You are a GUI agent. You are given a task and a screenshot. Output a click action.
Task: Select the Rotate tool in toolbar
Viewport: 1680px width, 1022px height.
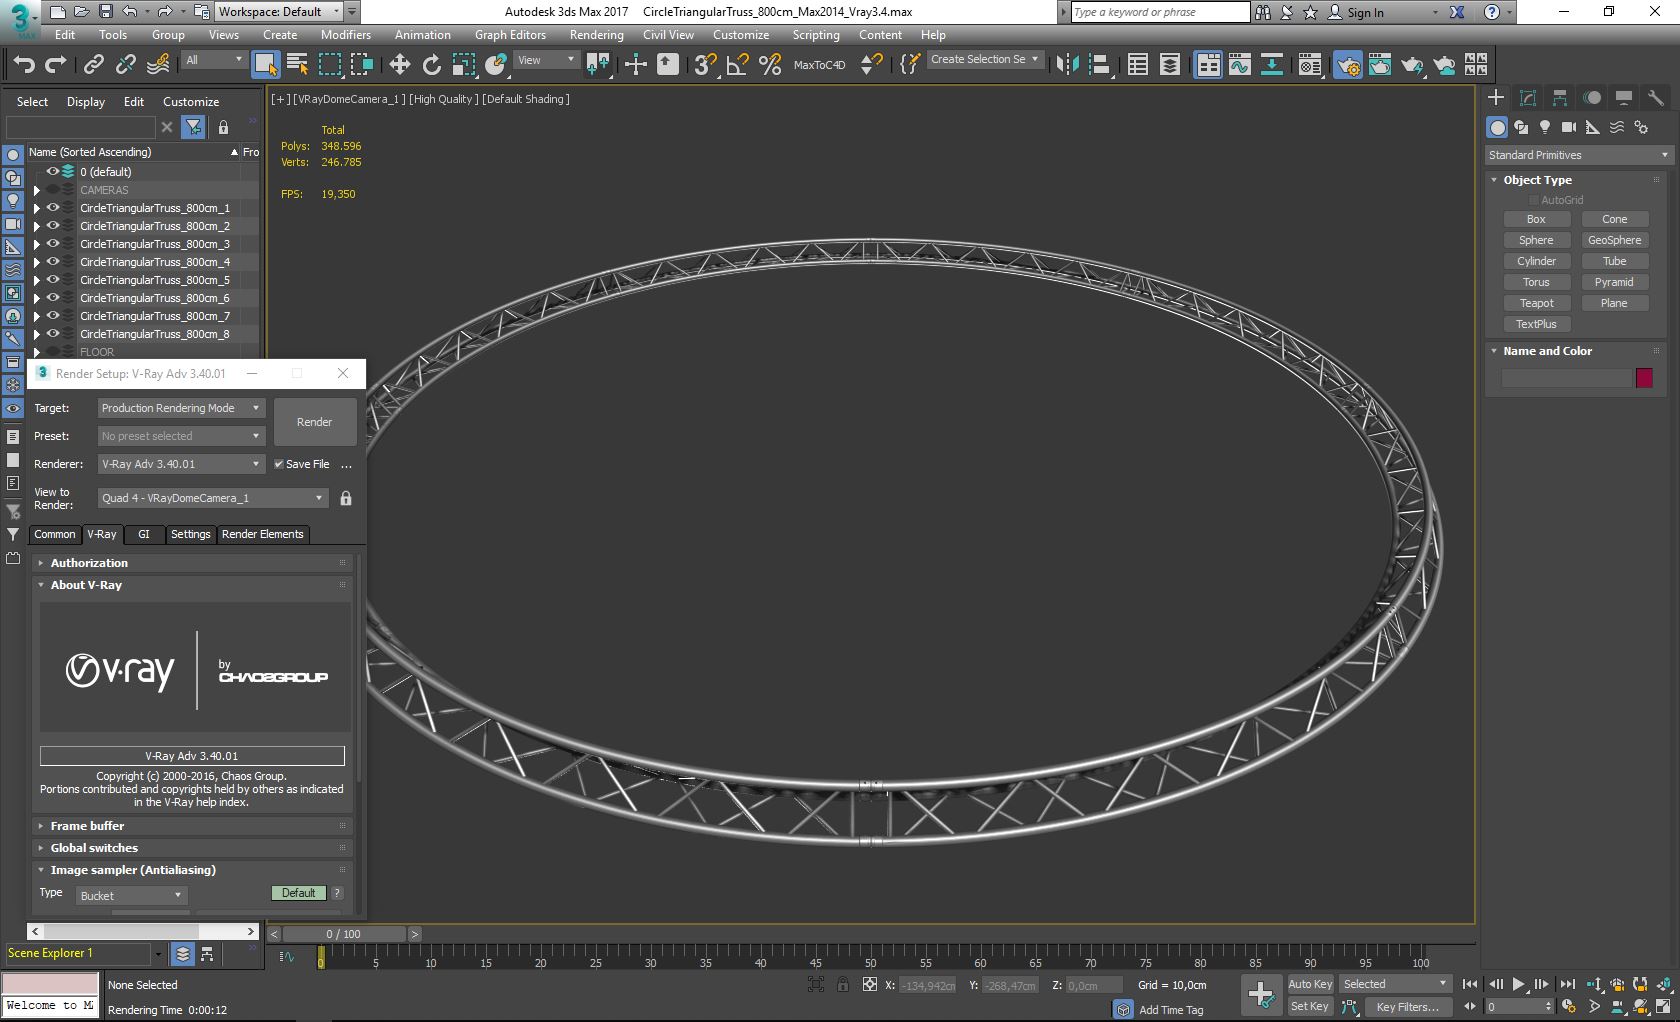click(x=431, y=65)
